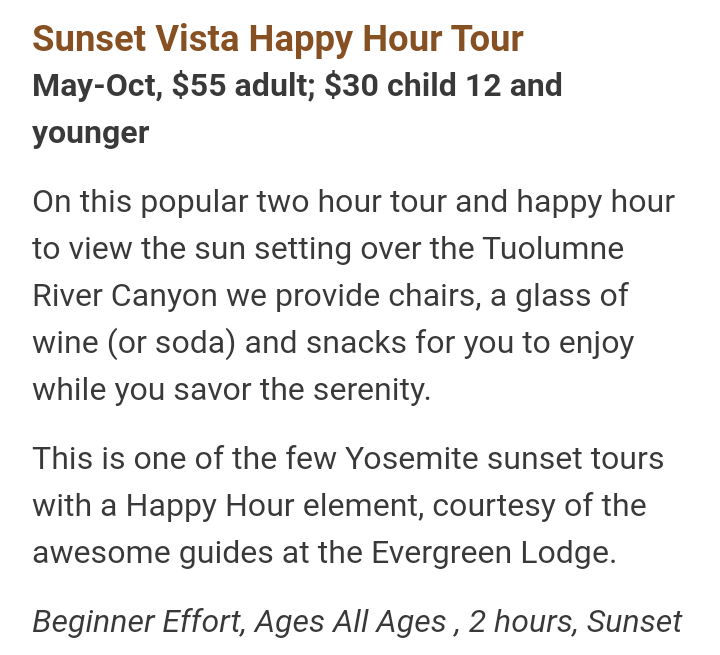The width and height of the screenshot is (720, 655).
Task: Click "This is one of the few" text
Action: pos(173,459)
